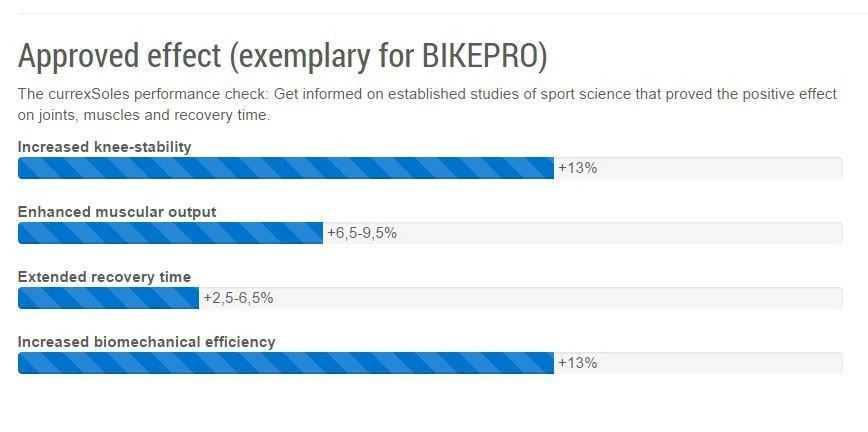The height and width of the screenshot is (432, 868).
Task: Click the 'Extended recovery time' label
Action: click(x=104, y=277)
